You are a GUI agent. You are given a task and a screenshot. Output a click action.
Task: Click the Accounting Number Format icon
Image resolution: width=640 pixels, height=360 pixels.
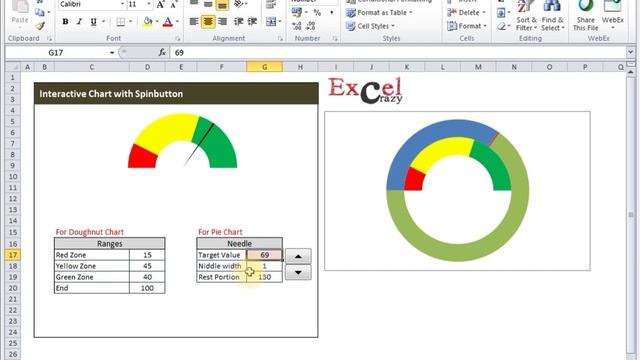pyautogui.click(x=297, y=13)
